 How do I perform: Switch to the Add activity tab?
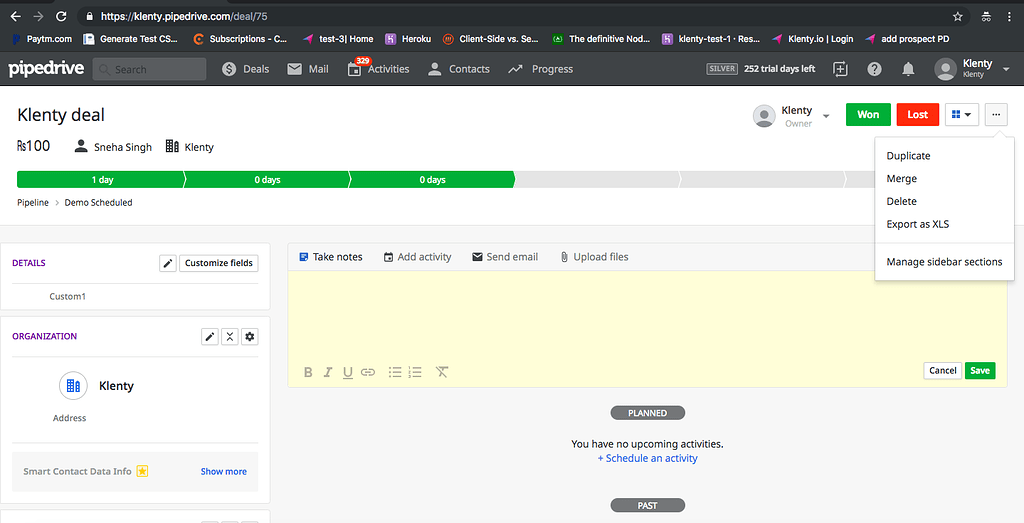point(417,257)
